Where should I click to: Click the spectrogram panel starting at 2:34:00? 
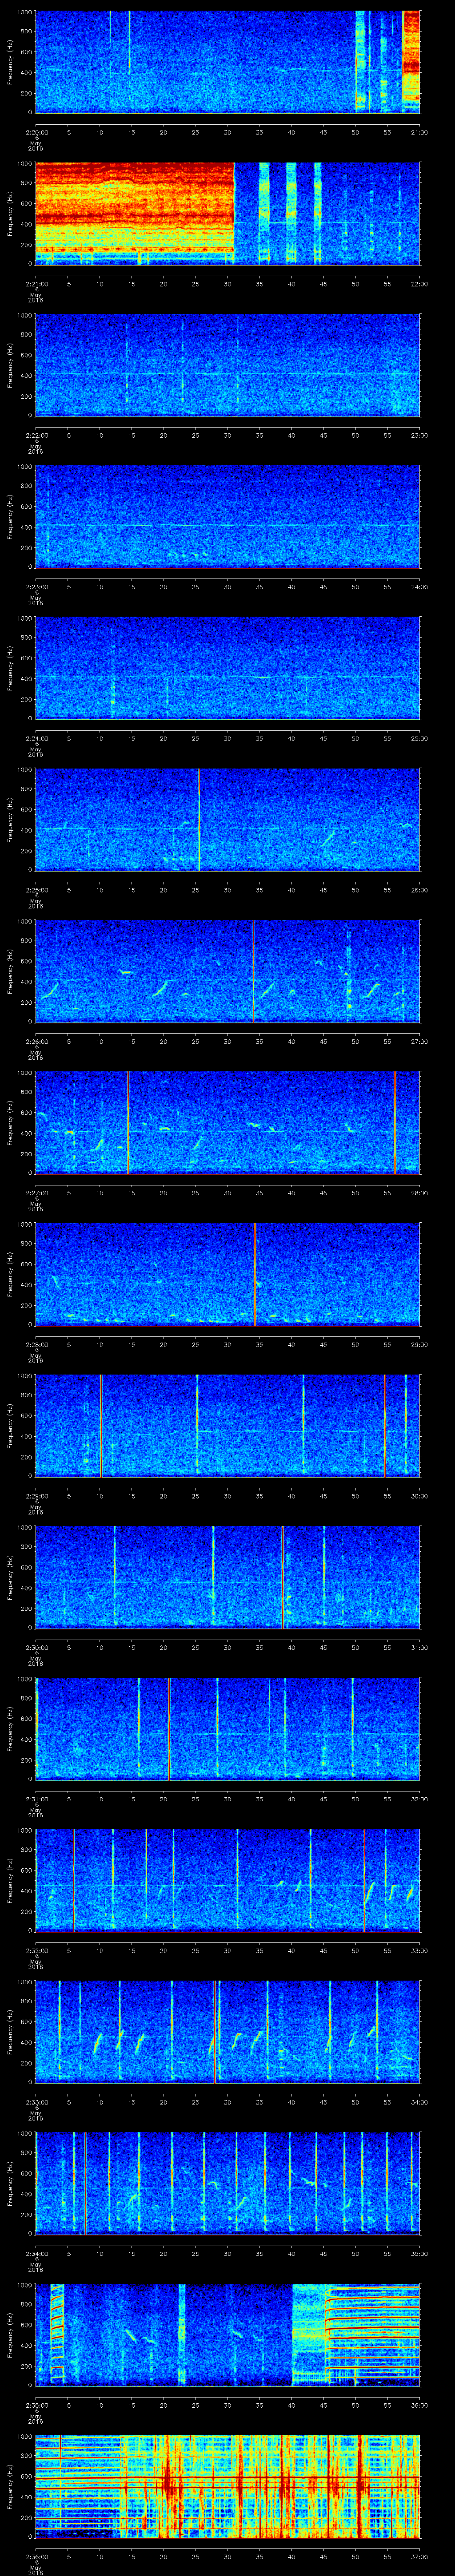pyautogui.click(x=227, y=2183)
